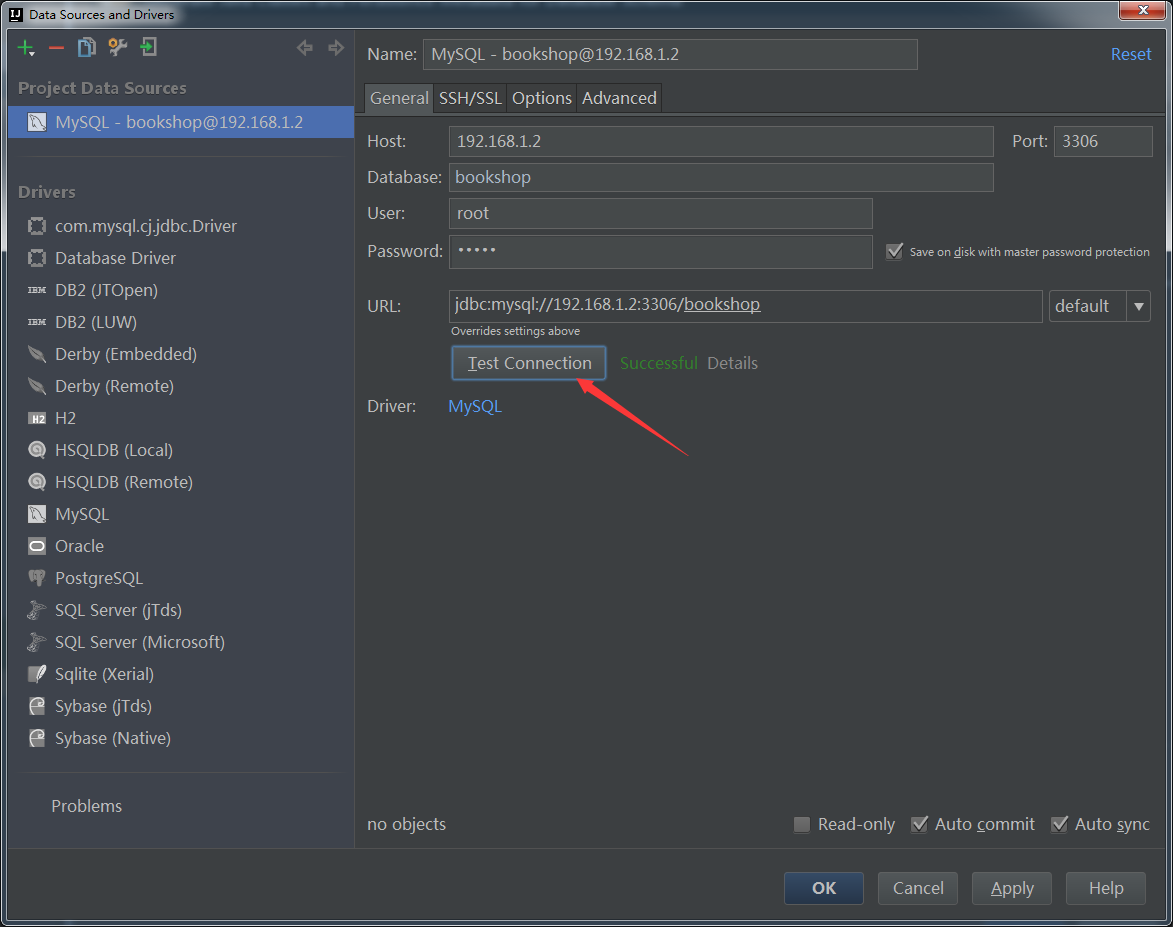The height and width of the screenshot is (927, 1173).
Task: Click icon of HSQLDB (Local) driver
Action: click(37, 450)
